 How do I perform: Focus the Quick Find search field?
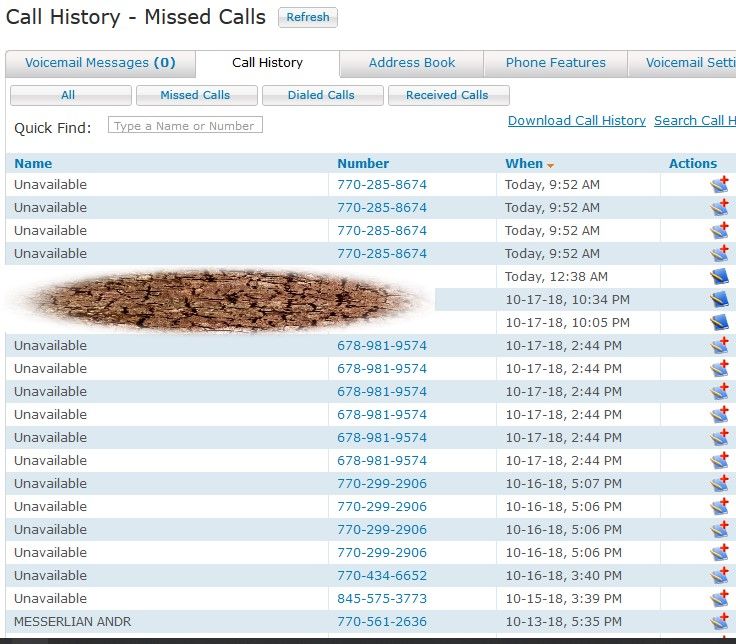(185, 126)
